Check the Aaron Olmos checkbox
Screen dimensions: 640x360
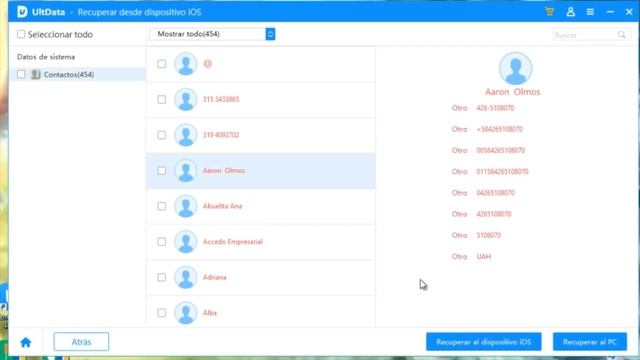(162, 171)
